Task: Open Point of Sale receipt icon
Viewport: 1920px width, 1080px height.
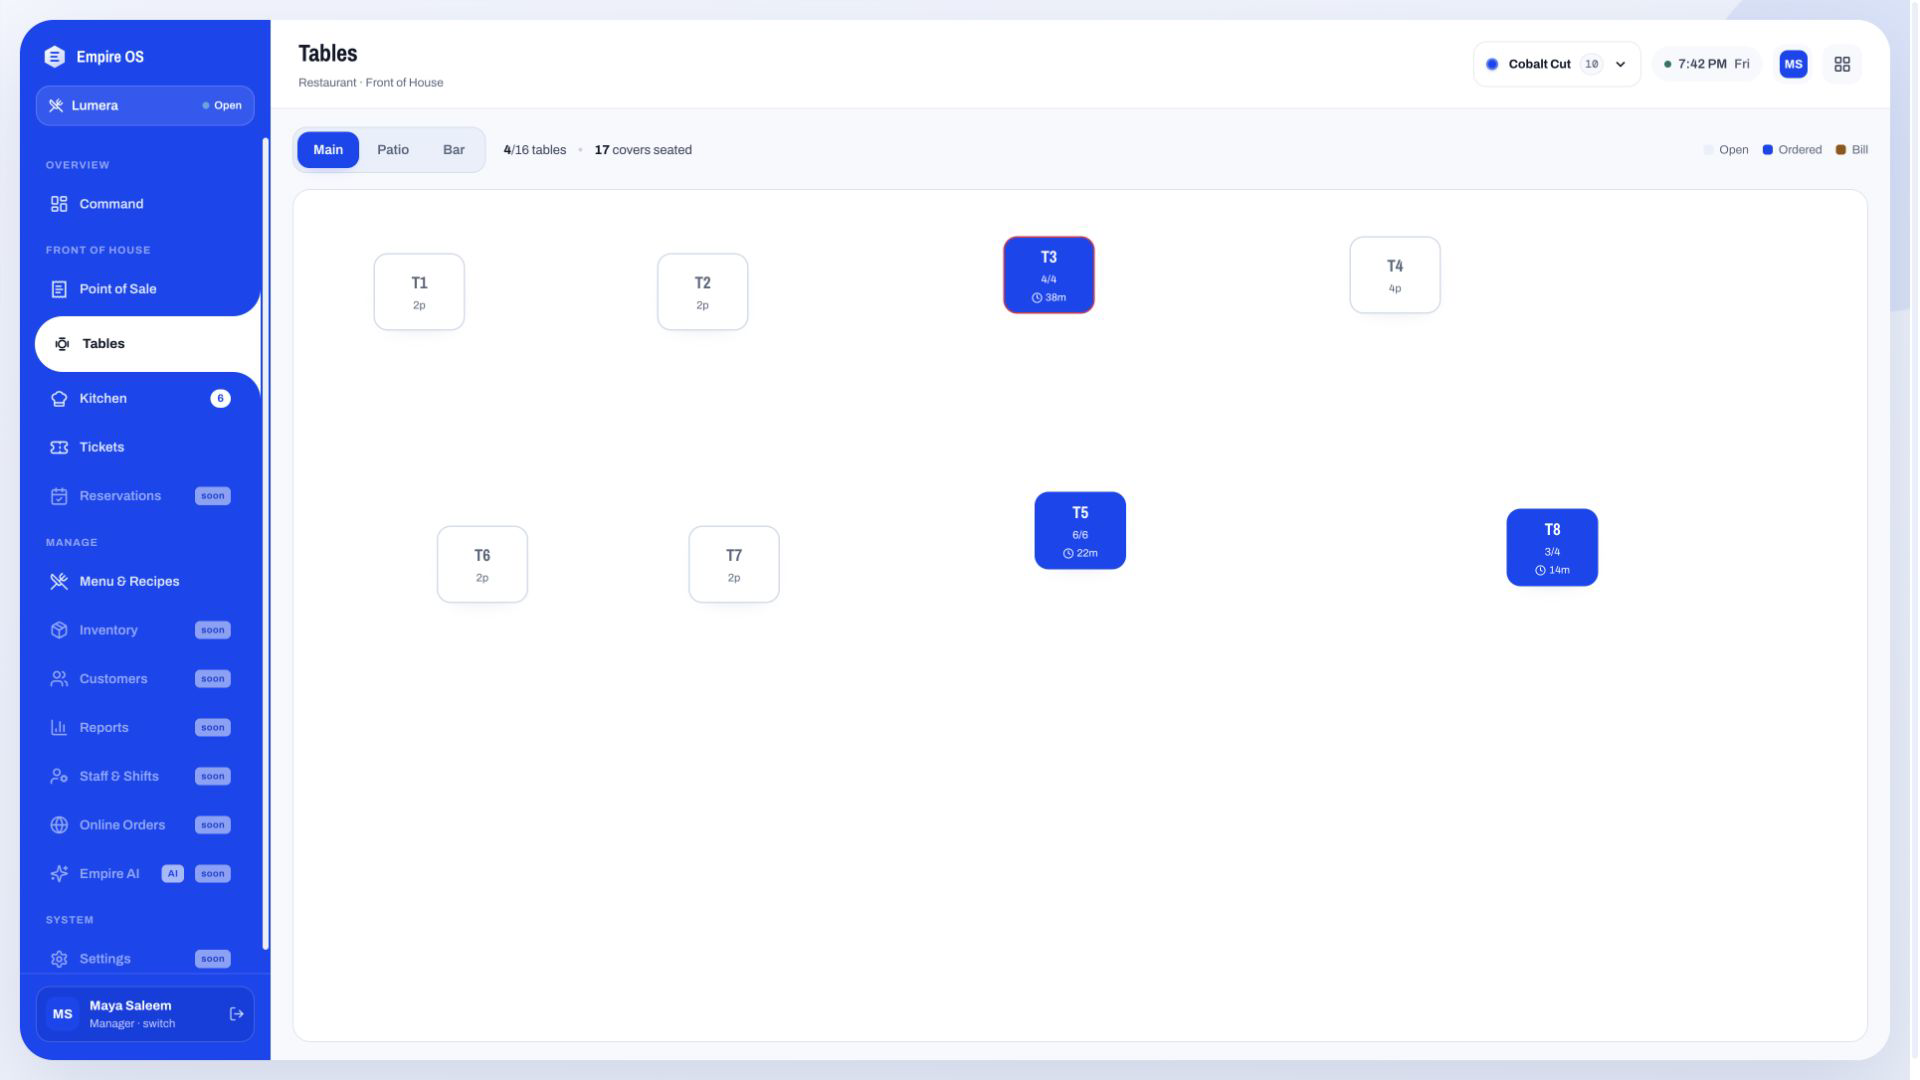Action: point(59,289)
